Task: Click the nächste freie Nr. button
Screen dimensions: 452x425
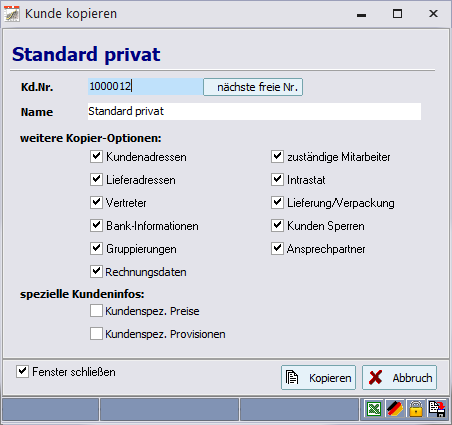Action: 253,87
